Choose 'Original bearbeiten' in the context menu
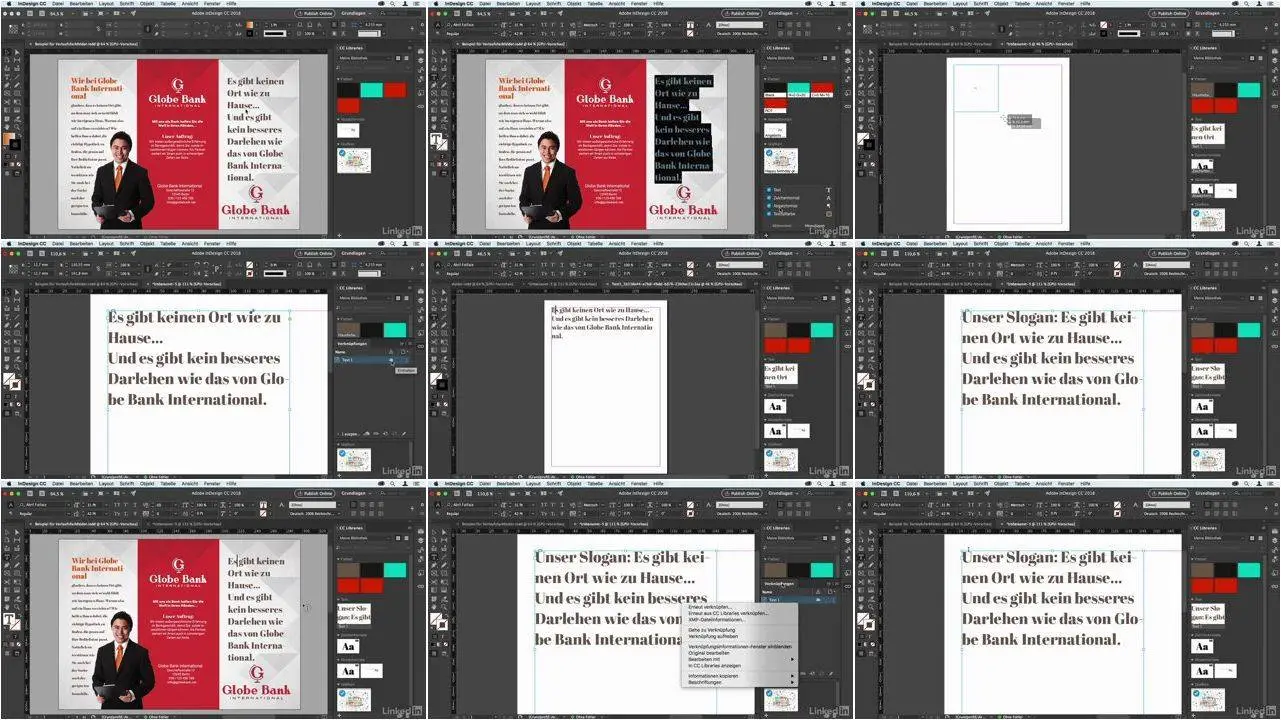This screenshot has height=720, width=1281. tap(709, 653)
